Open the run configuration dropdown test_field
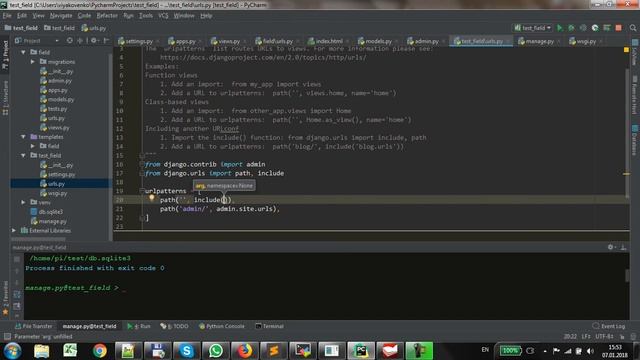The image size is (640, 360). [533, 28]
